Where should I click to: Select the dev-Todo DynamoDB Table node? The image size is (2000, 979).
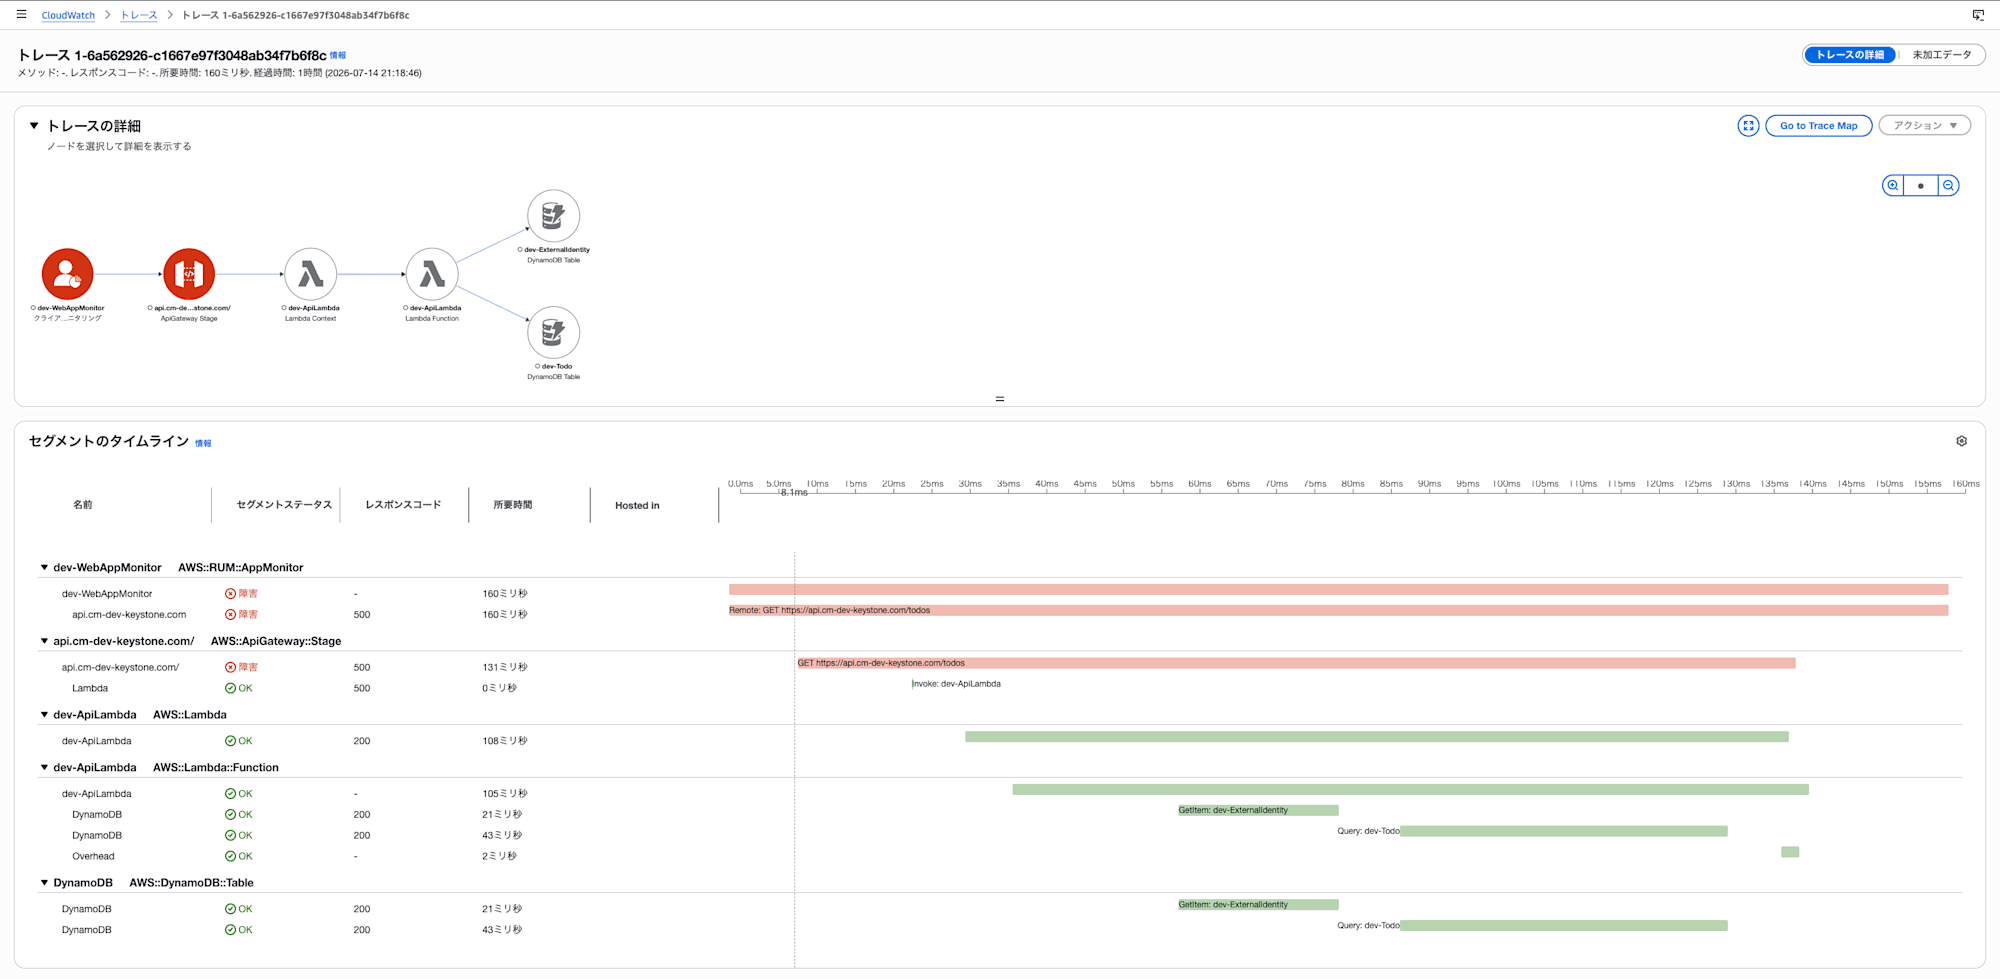coord(553,333)
